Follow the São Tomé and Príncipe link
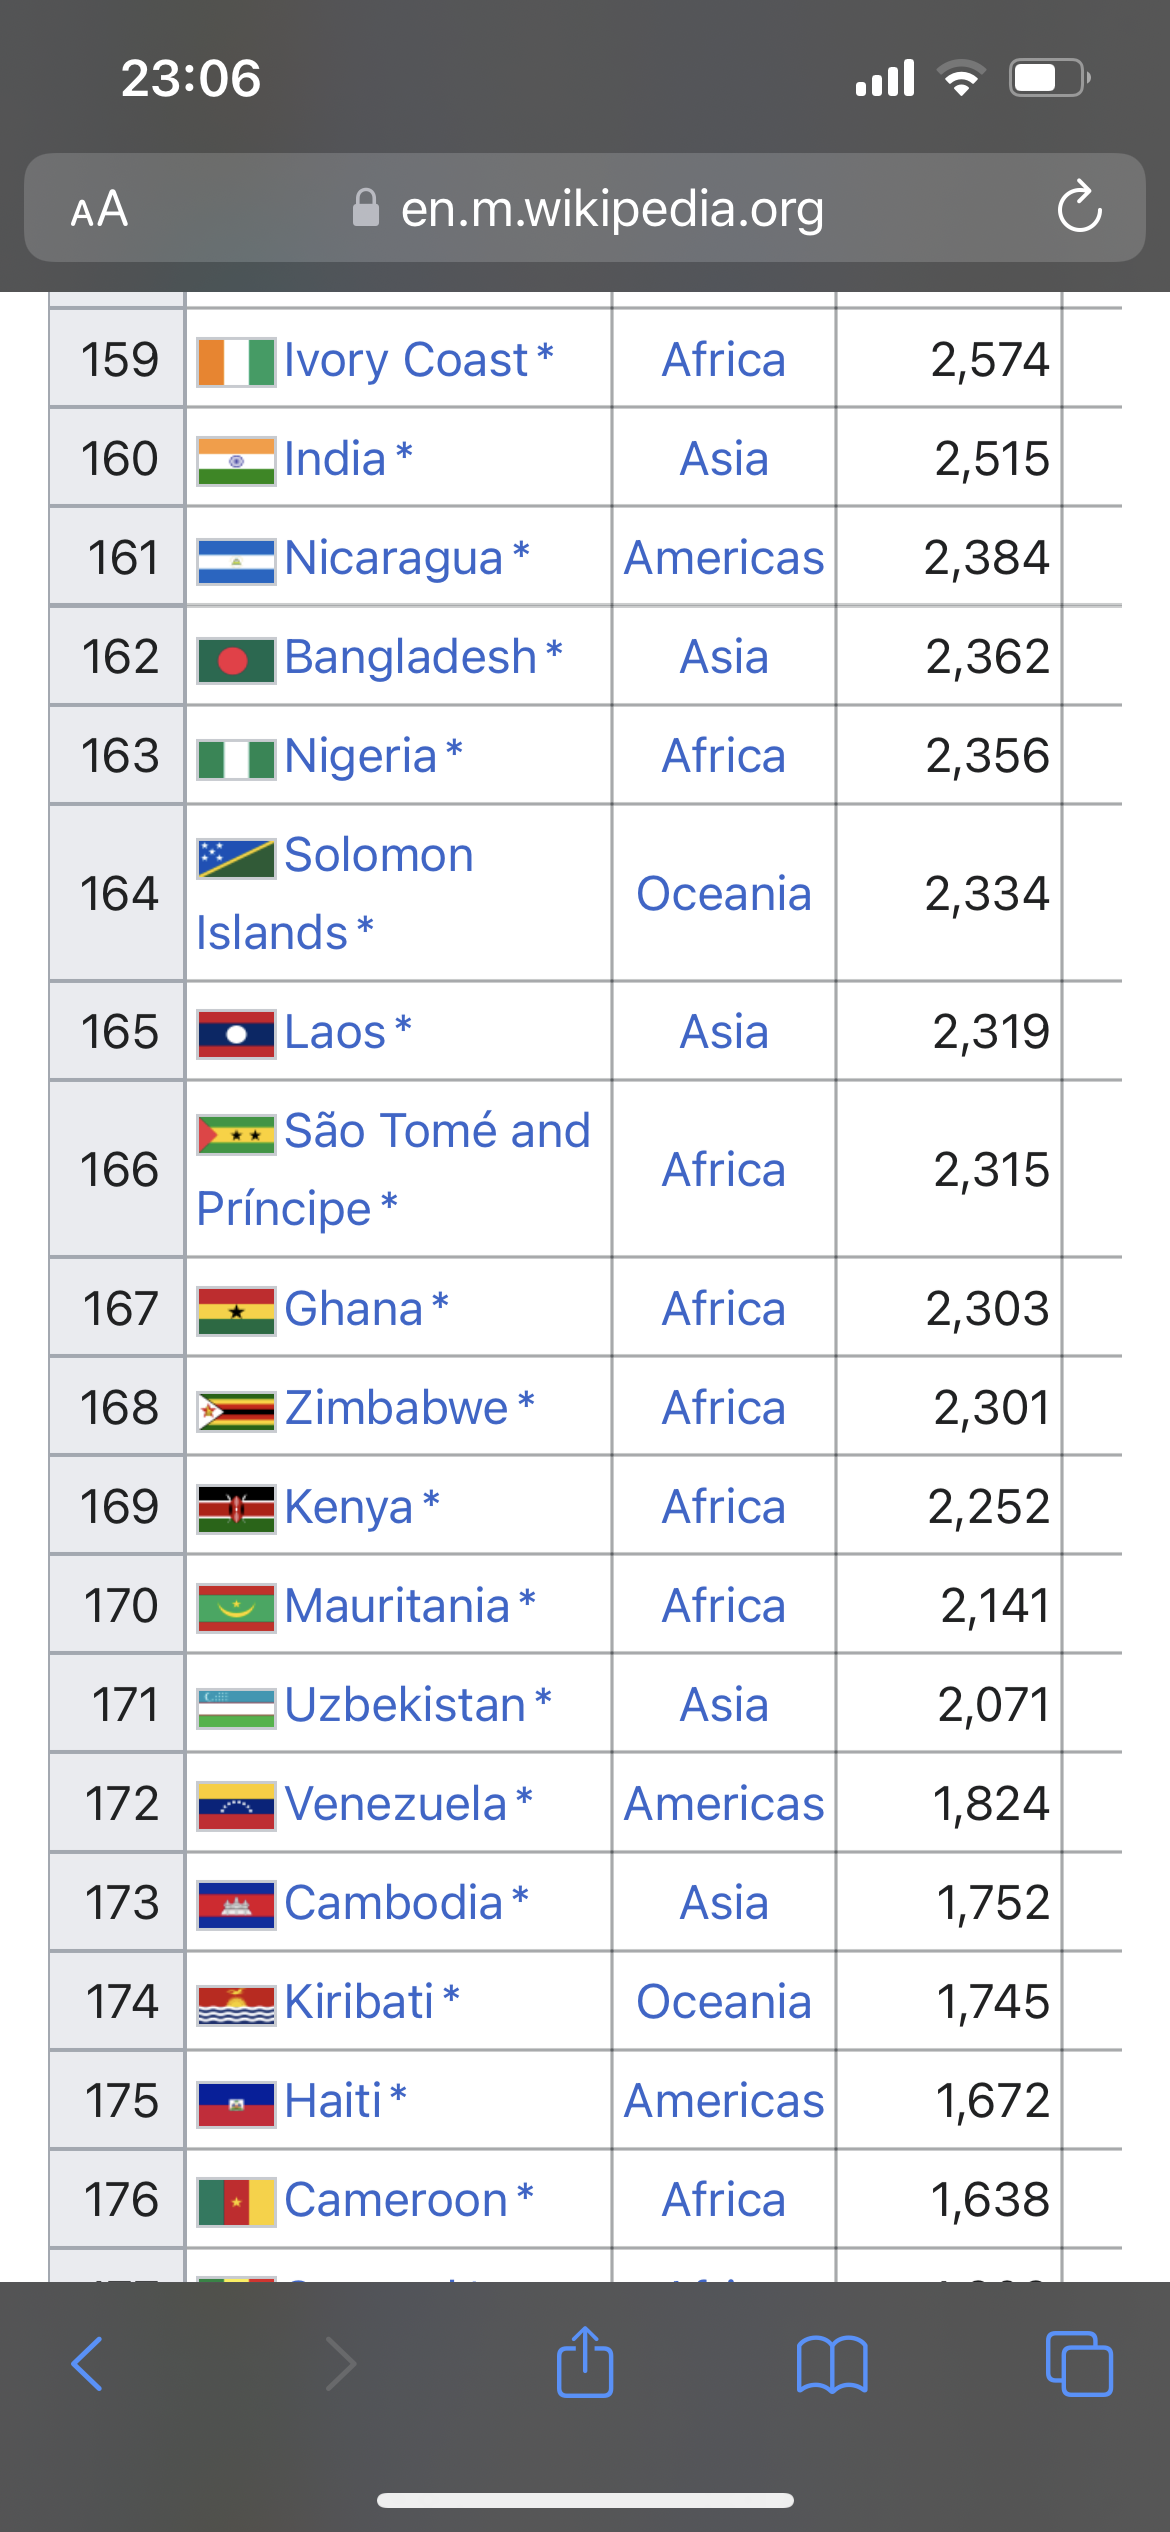1170x2532 pixels. tap(394, 1169)
